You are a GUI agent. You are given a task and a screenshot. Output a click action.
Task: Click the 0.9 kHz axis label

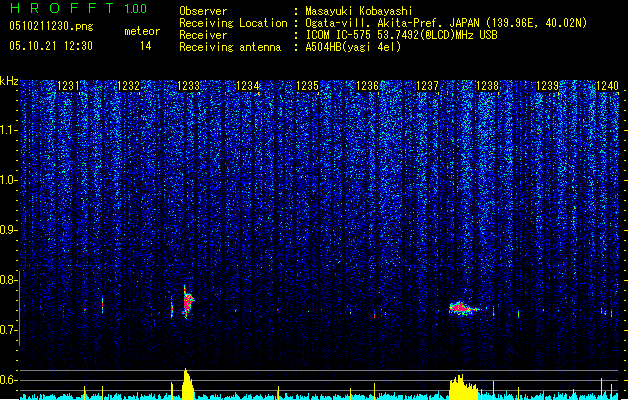(8, 230)
